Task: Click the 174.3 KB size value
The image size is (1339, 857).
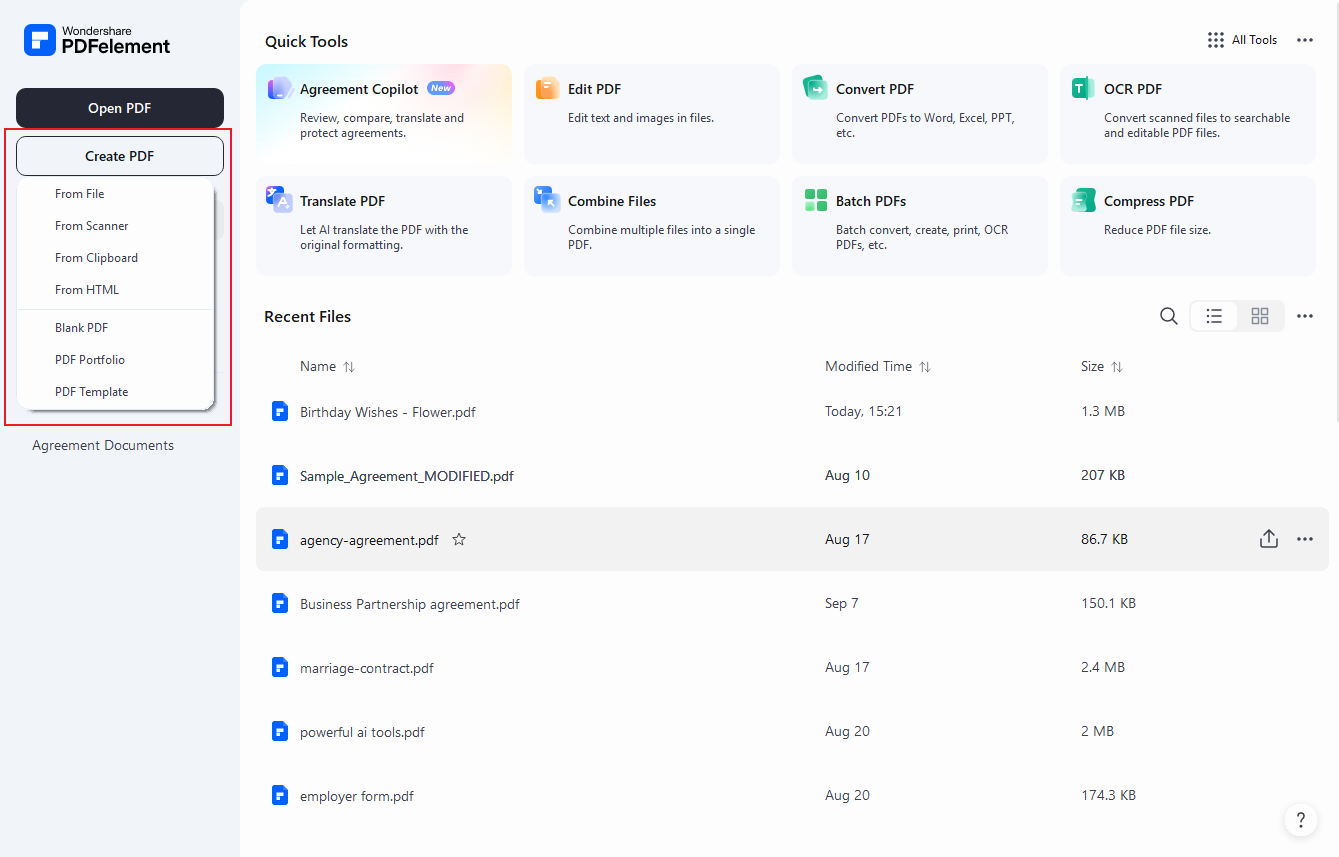Action: pos(1108,795)
